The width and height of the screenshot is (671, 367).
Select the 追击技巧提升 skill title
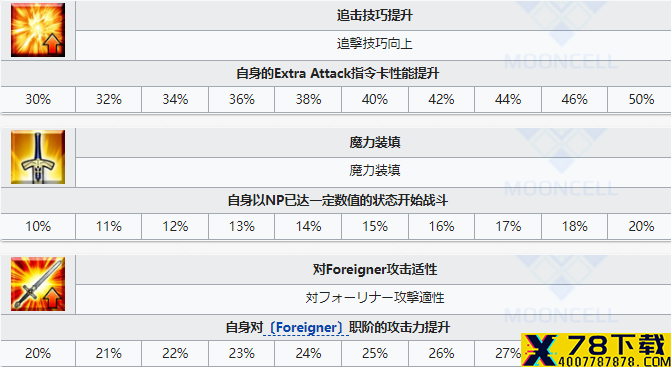pyautogui.click(x=375, y=16)
